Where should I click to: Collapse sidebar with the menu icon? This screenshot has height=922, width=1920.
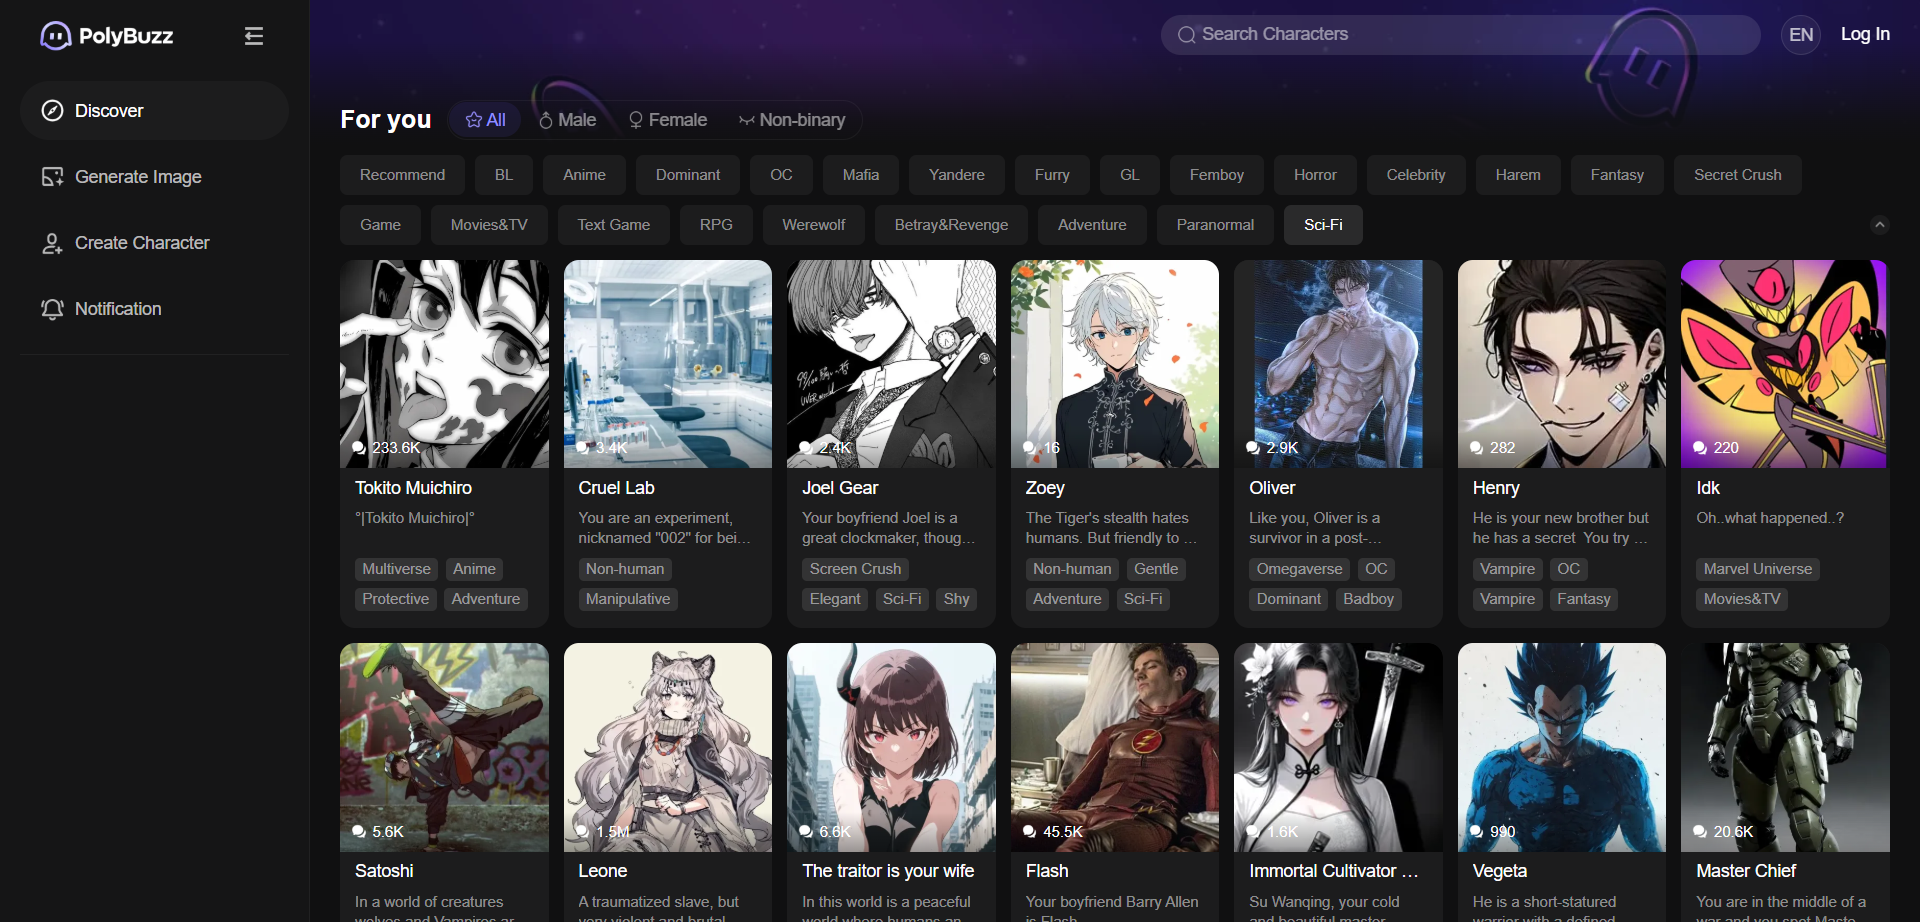coord(254,36)
